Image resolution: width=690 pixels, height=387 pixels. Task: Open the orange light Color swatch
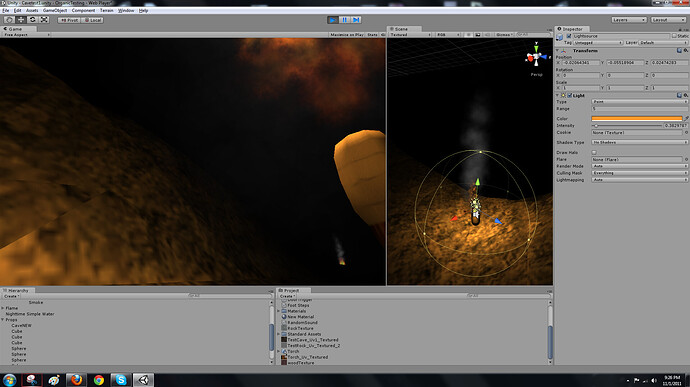tap(637, 118)
